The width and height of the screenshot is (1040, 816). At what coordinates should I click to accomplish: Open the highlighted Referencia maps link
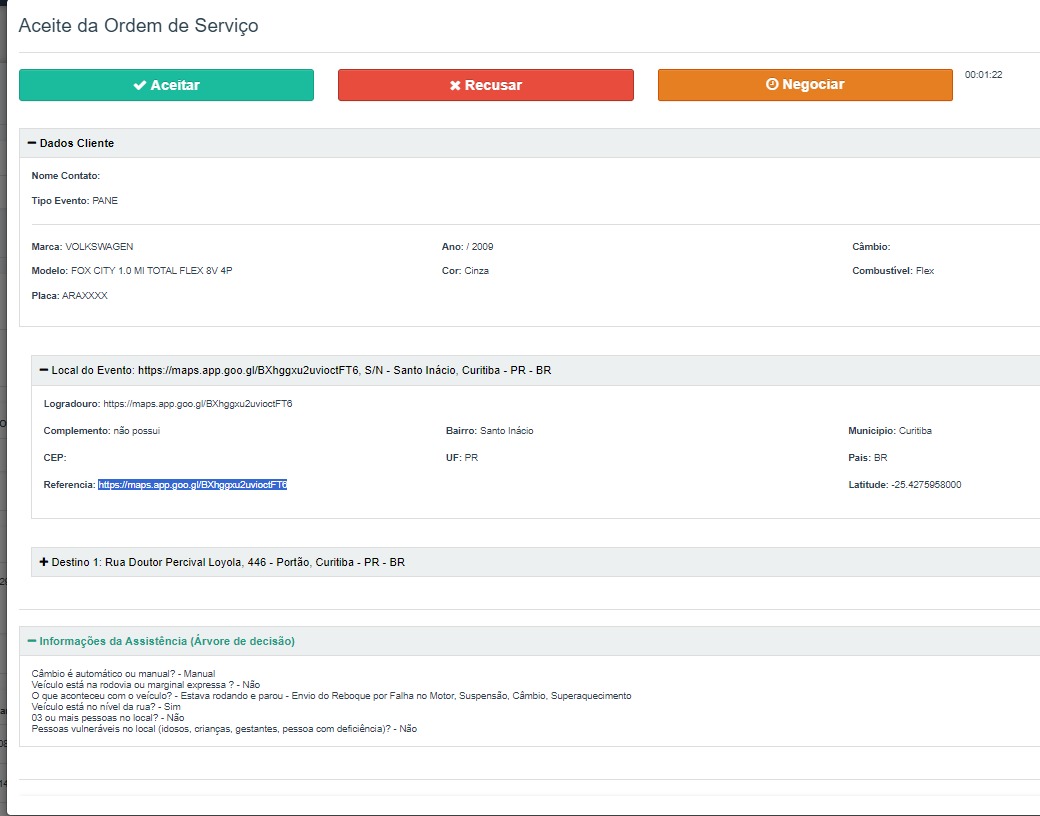(192, 485)
